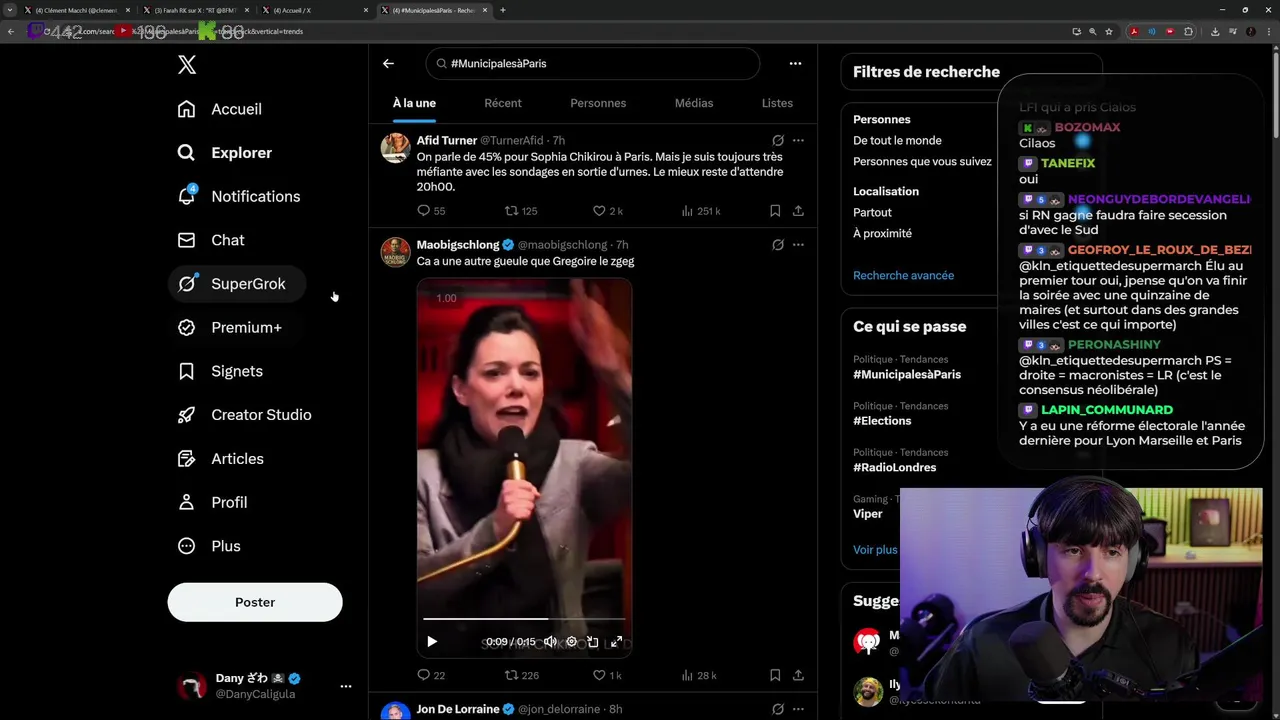Open search options three-dot menu
This screenshot has height=720, width=1280.
(795, 63)
